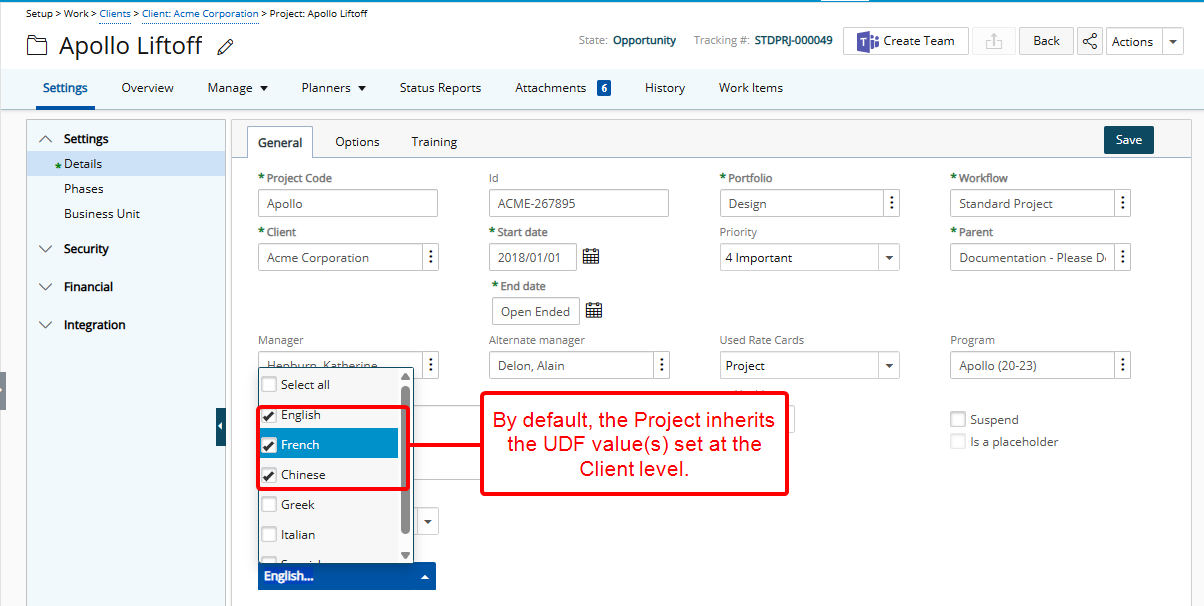
Task: Click the project folder icon before Apollo Liftoff
Action: click(x=37, y=46)
